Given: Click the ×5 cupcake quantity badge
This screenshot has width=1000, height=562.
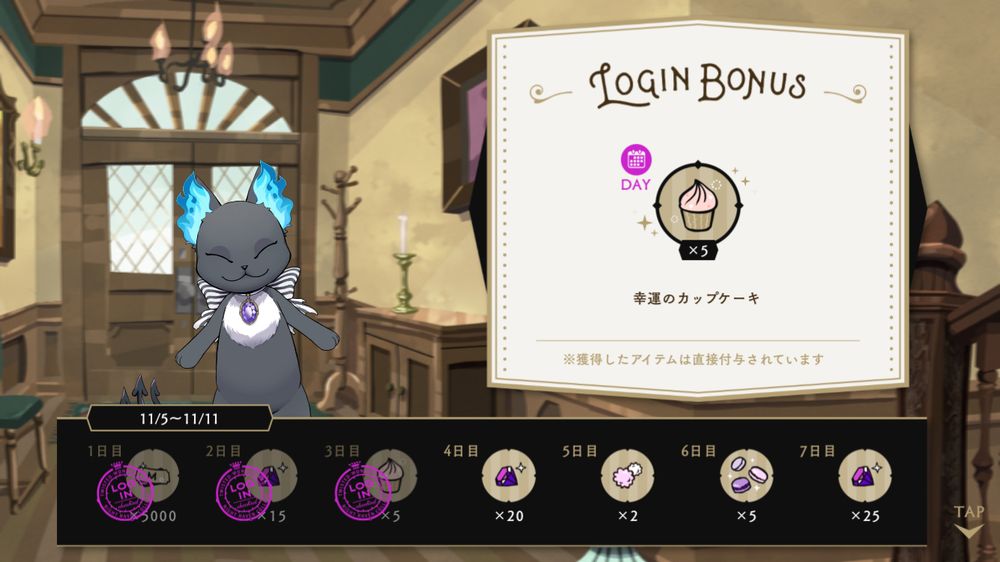Looking at the screenshot, I should [x=698, y=251].
